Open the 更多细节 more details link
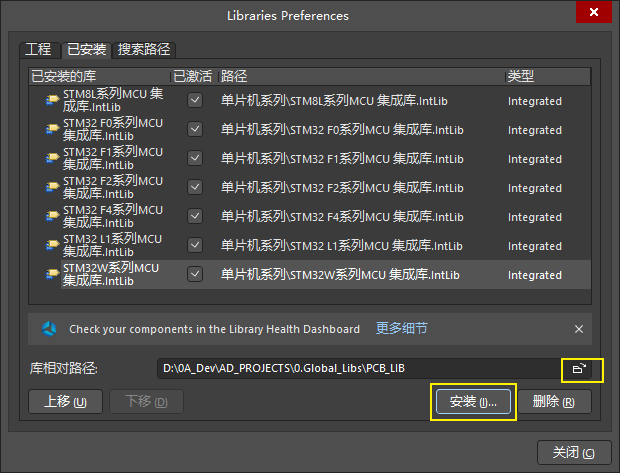The height and width of the screenshot is (473, 620). click(x=401, y=329)
